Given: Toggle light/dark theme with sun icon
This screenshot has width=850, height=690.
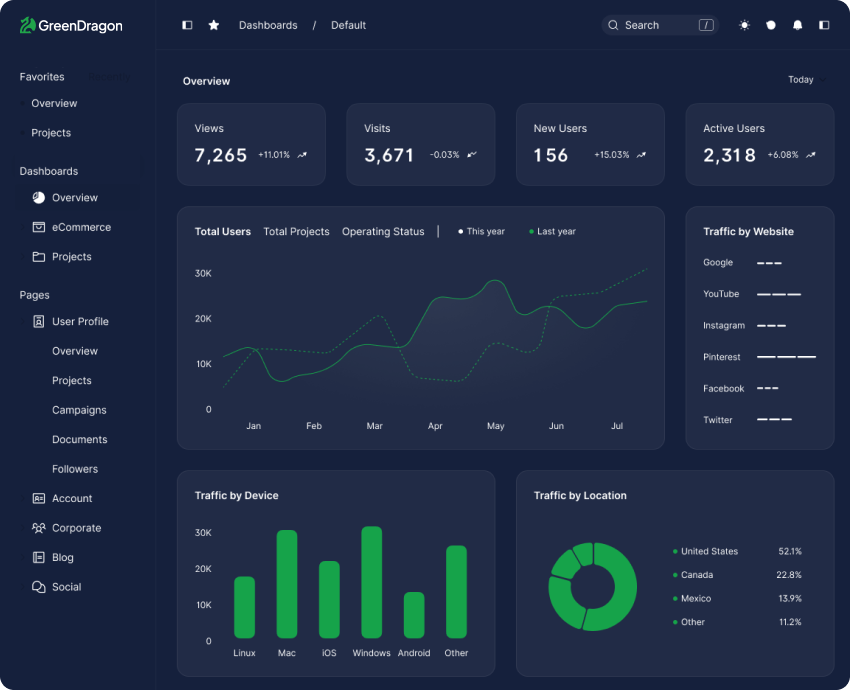Looking at the screenshot, I should [744, 25].
